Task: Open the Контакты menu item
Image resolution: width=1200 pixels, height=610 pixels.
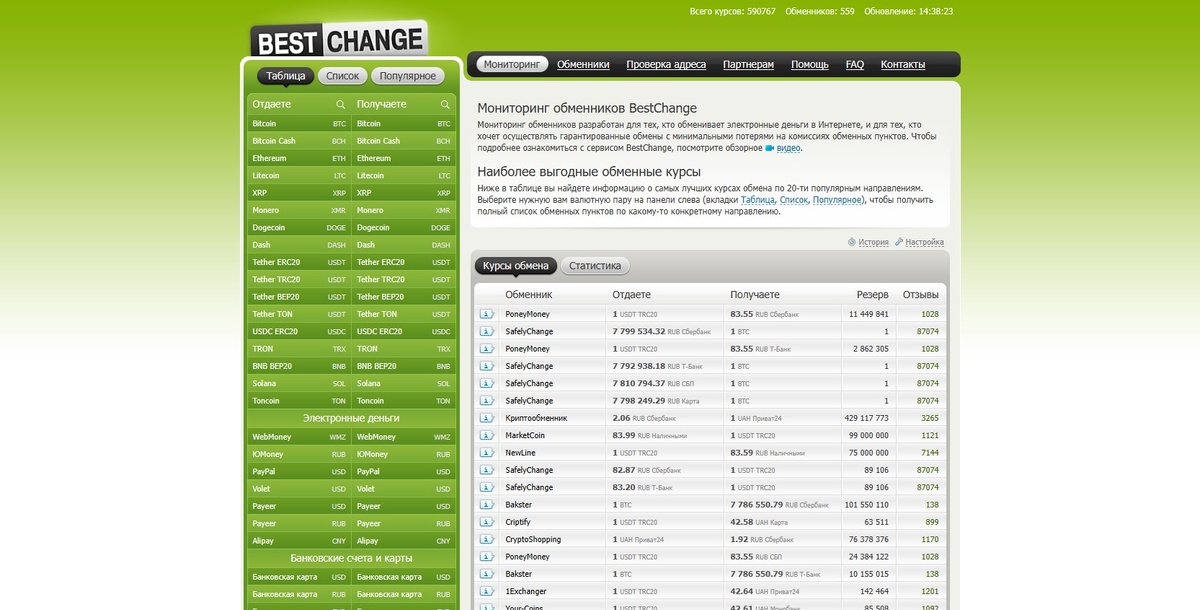Action: [903, 64]
